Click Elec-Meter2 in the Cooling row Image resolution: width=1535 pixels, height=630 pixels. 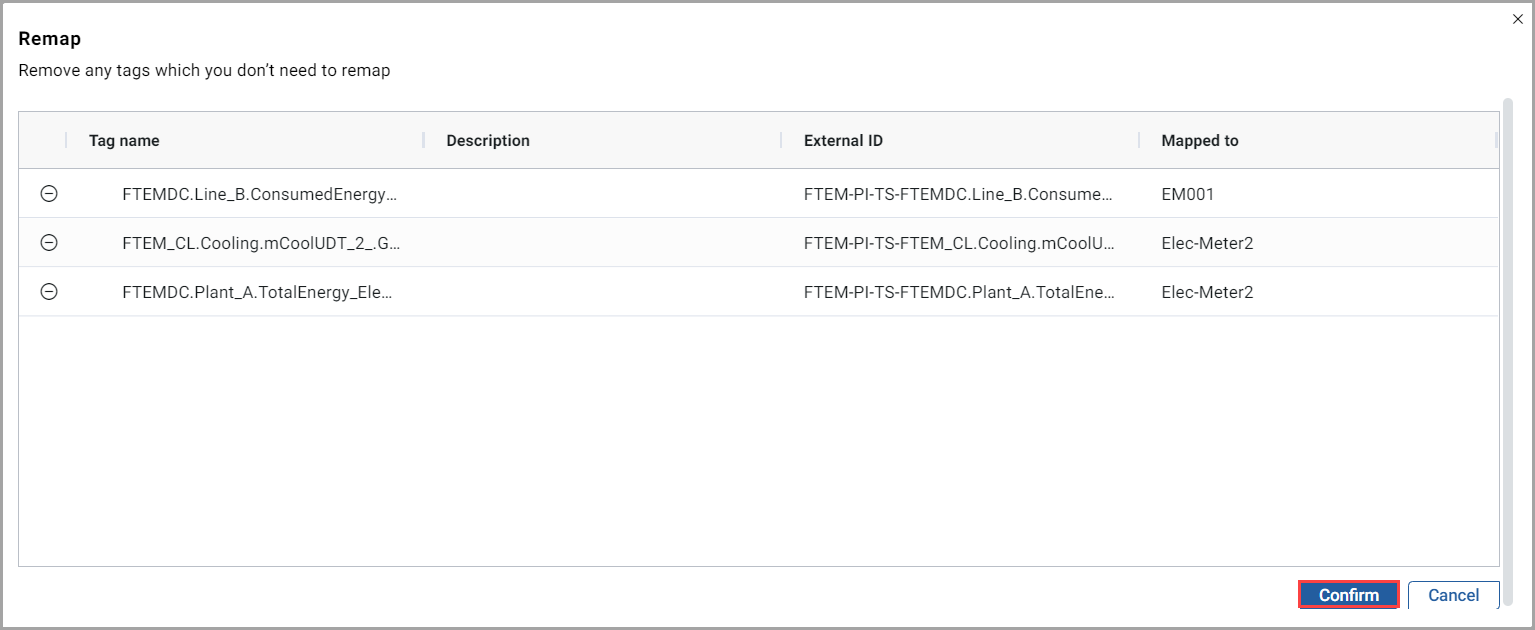click(1207, 243)
